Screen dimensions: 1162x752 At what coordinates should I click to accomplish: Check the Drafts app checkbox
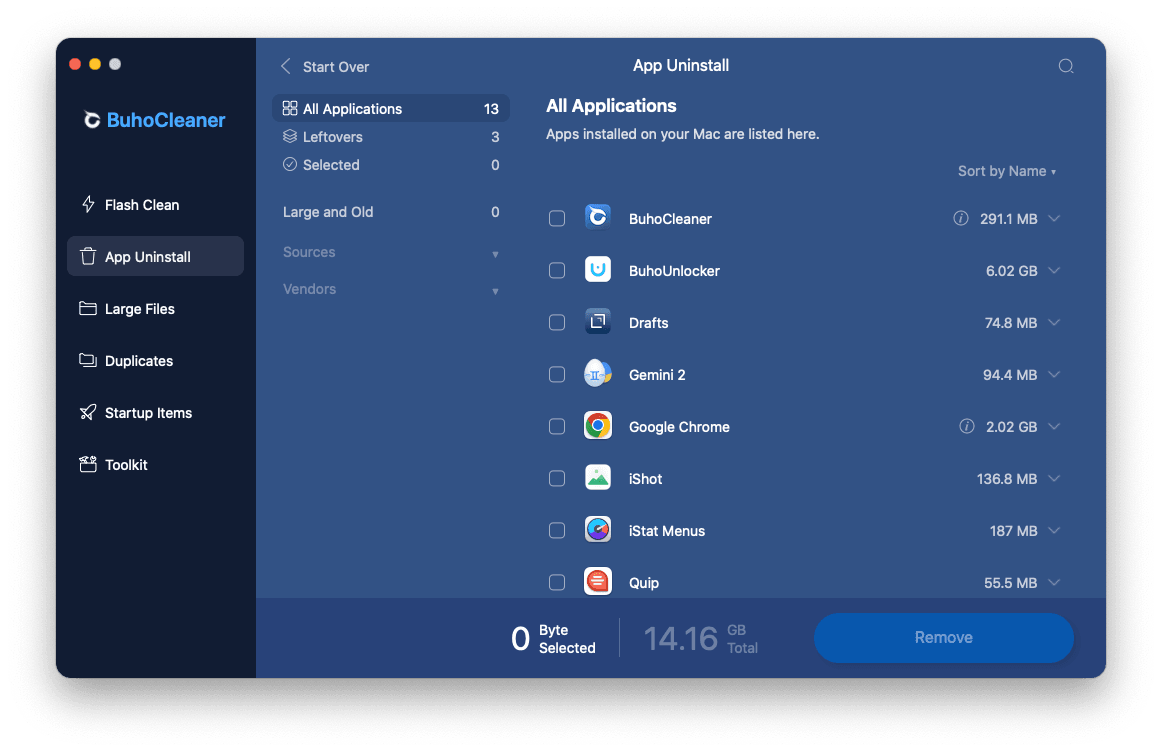(557, 322)
